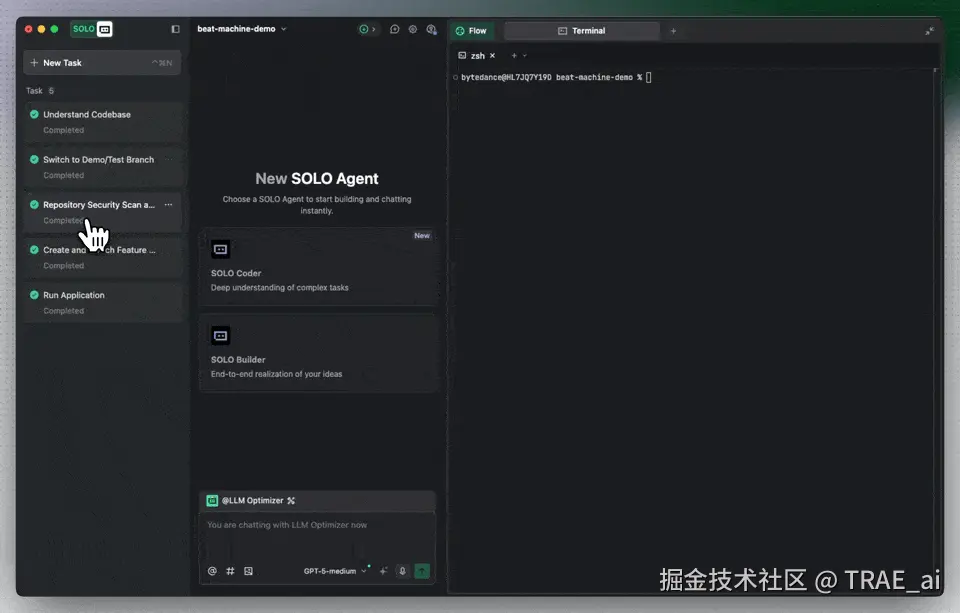This screenshot has width=960, height=613.
Task: Click the @LLM Optimizer agent tag
Action: point(252,500)
